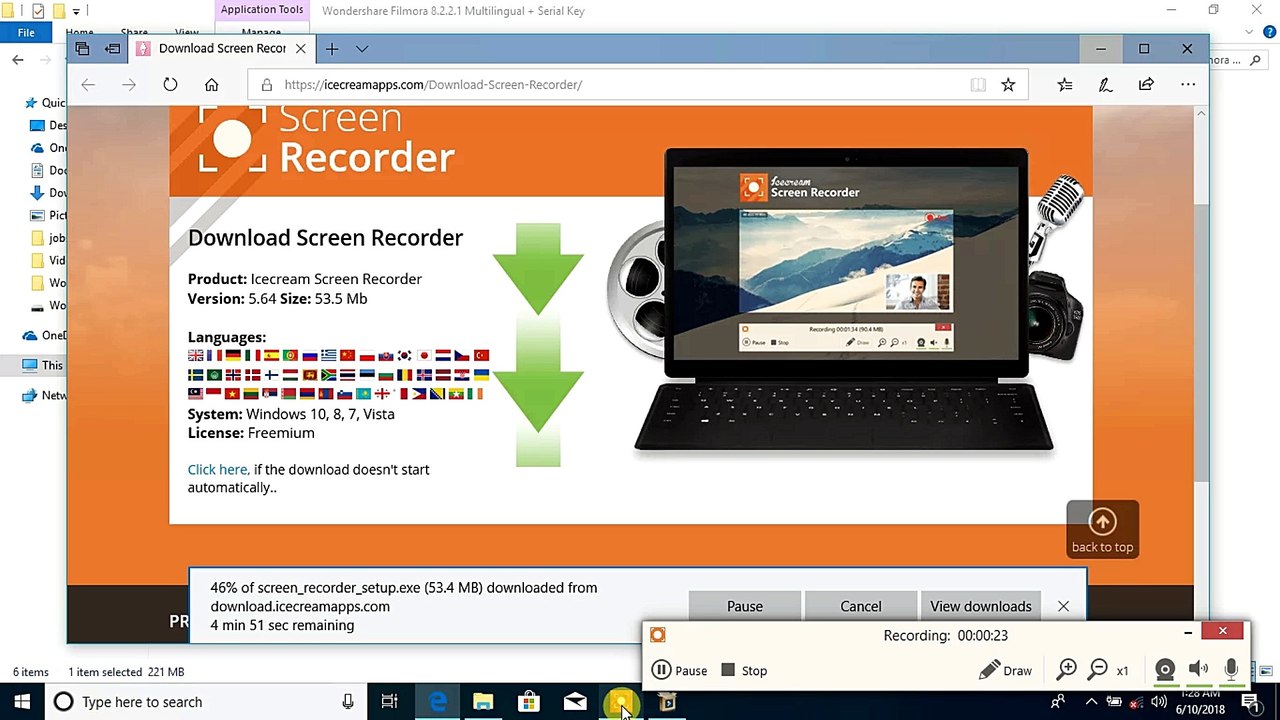The height and width of the screenshot is (720, 1280).
Task: Stop the screen recording
Action: point(744,671)
